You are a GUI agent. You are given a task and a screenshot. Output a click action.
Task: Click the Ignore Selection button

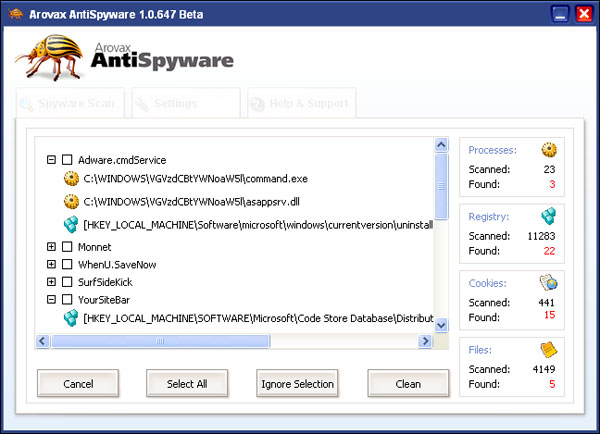297,383
